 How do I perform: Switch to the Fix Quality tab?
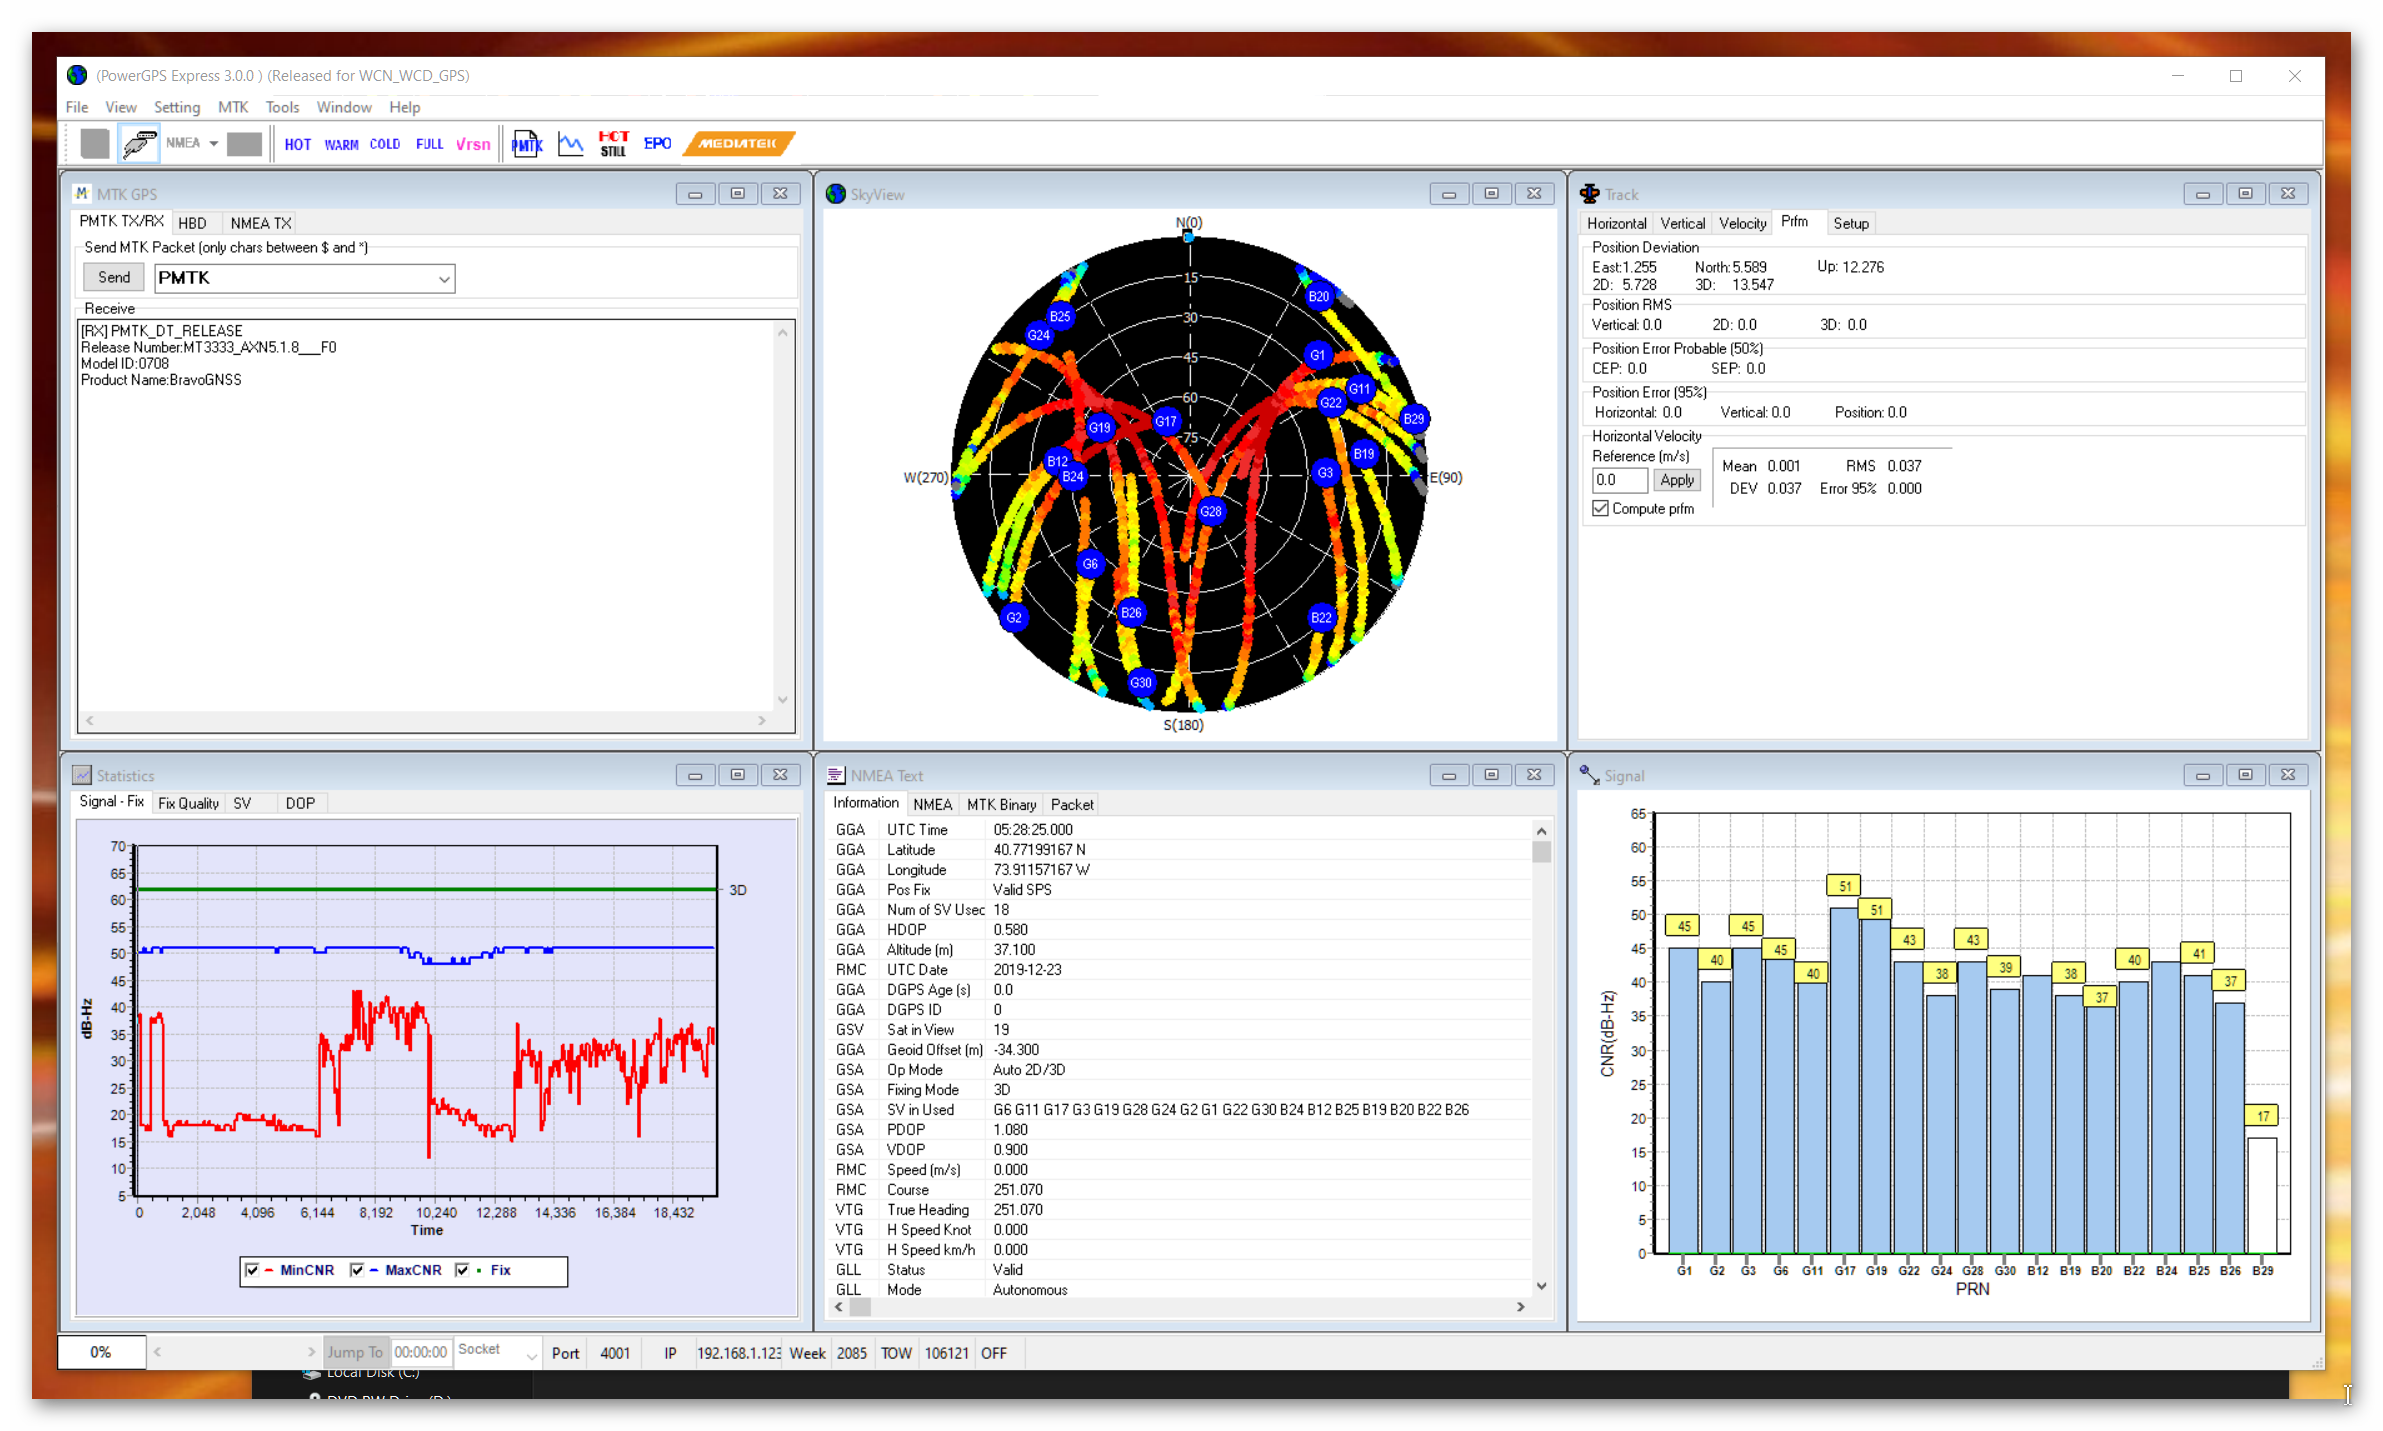click(188, 803)
